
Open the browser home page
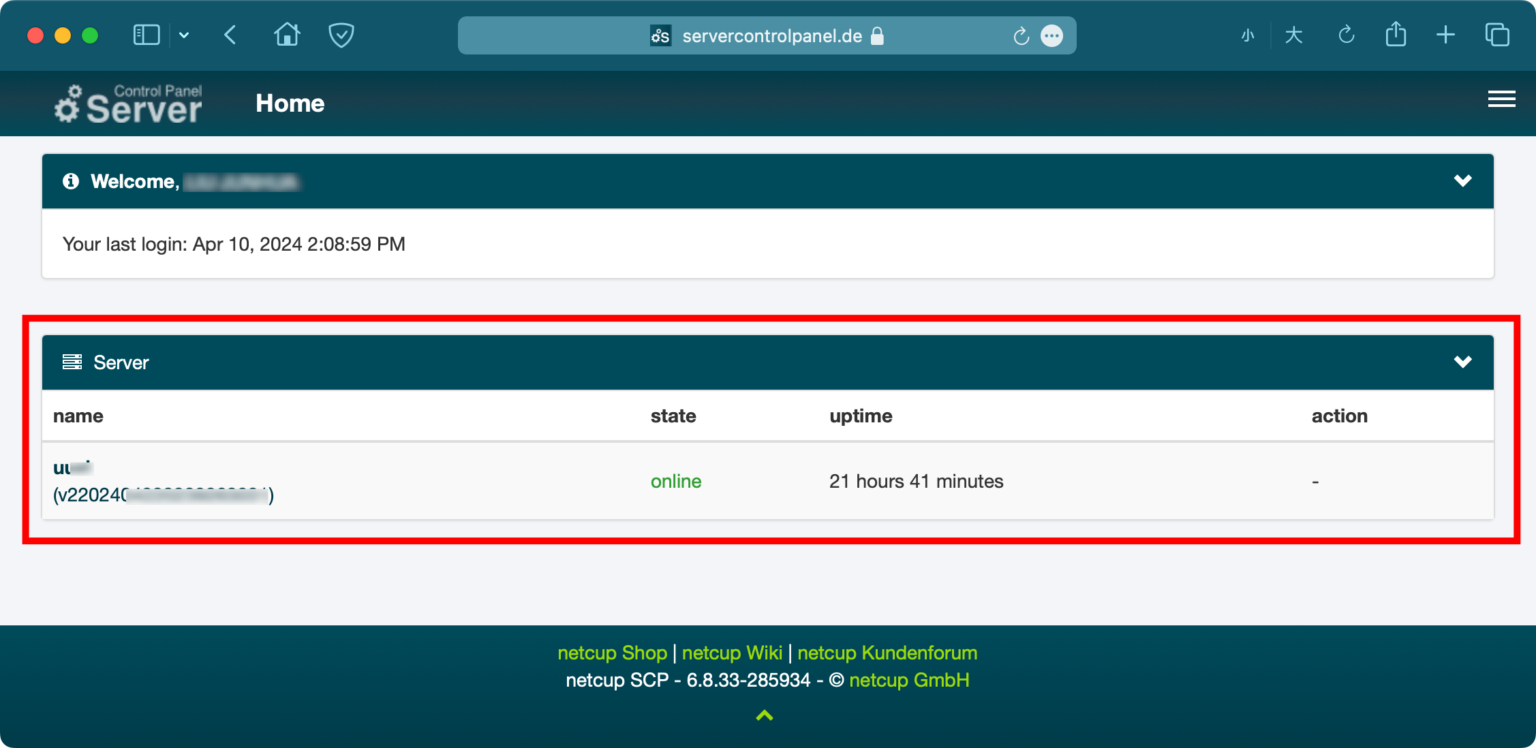point(287,35)
